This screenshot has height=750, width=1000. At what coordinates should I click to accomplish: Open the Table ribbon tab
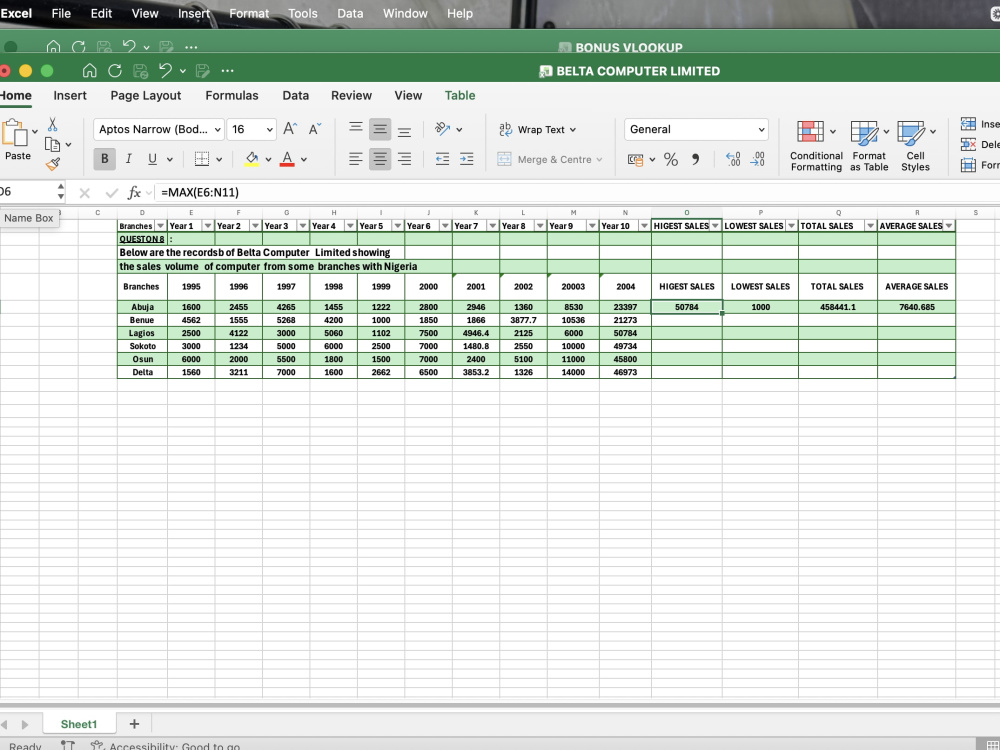point(460,96)
